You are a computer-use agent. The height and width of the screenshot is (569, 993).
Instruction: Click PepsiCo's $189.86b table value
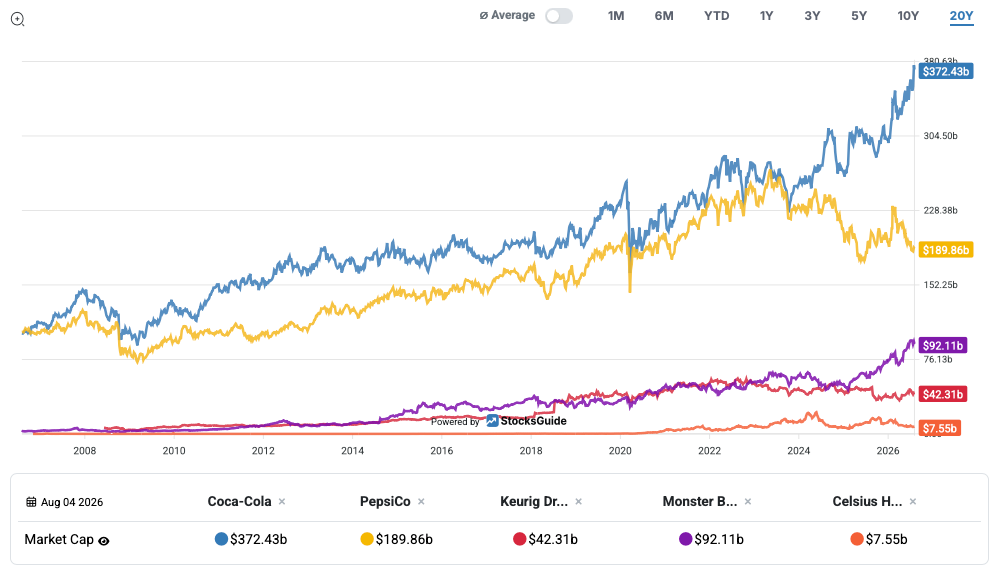click(x=404, y=539)
